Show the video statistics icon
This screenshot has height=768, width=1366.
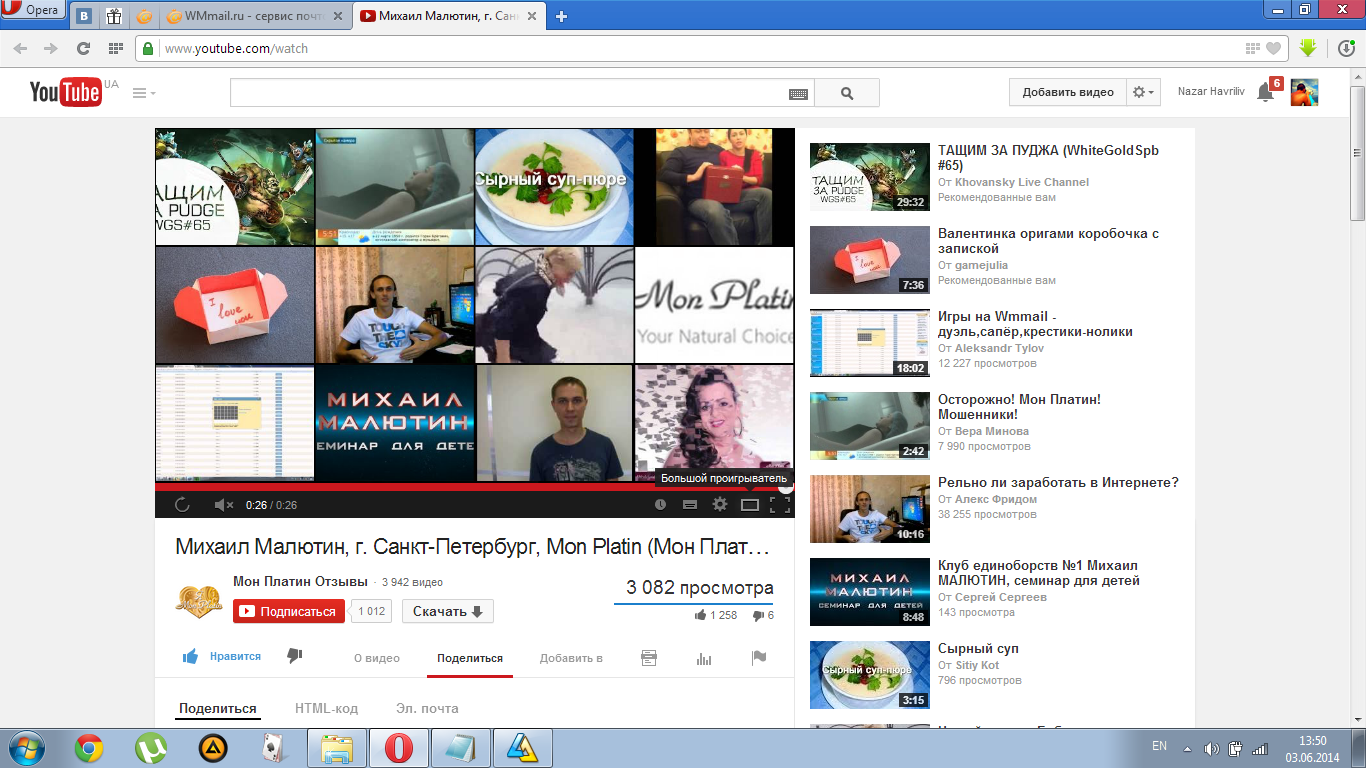[x=704, y=658]
